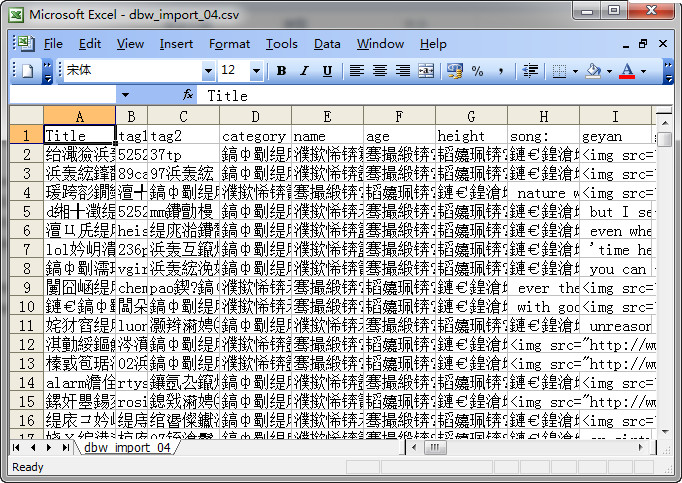Open Borders dropdown arrow
Viewport: 682px width, 483px height.
tap(575, 71)
